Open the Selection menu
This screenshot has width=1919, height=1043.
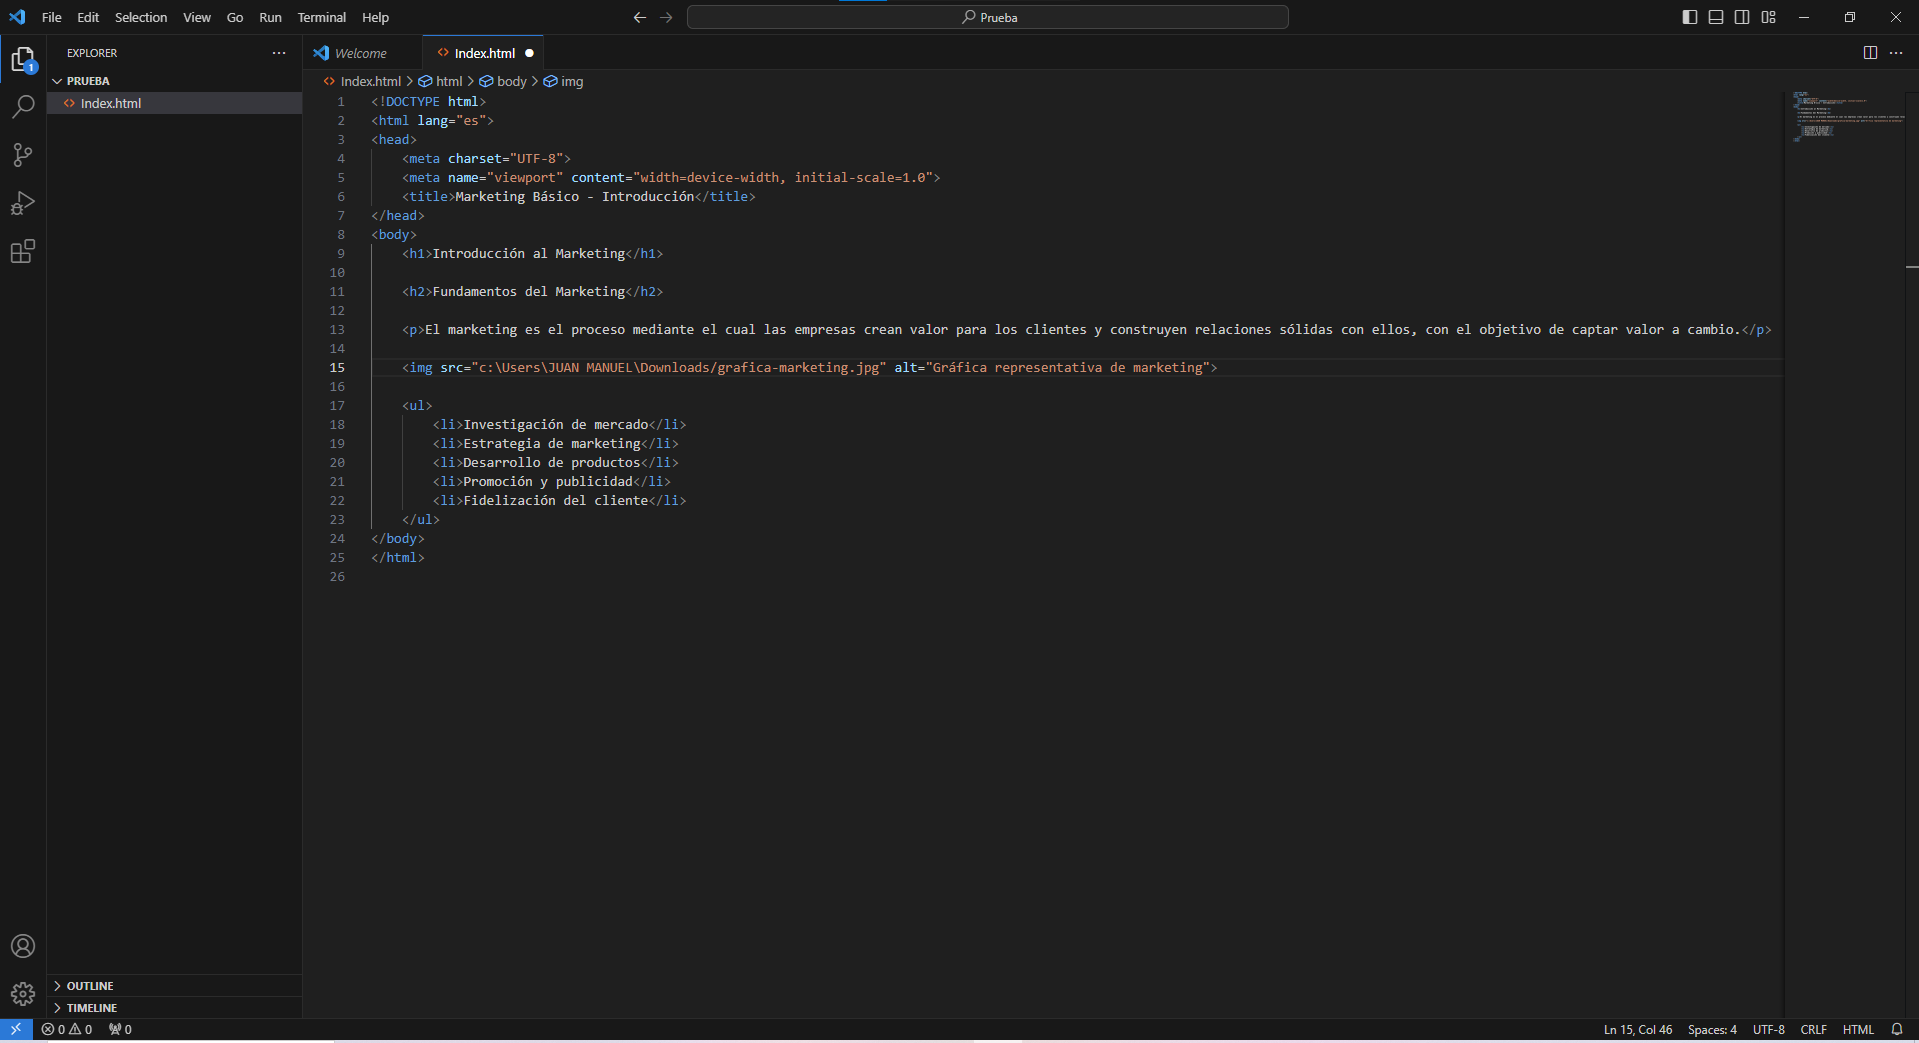pos(141,17)
